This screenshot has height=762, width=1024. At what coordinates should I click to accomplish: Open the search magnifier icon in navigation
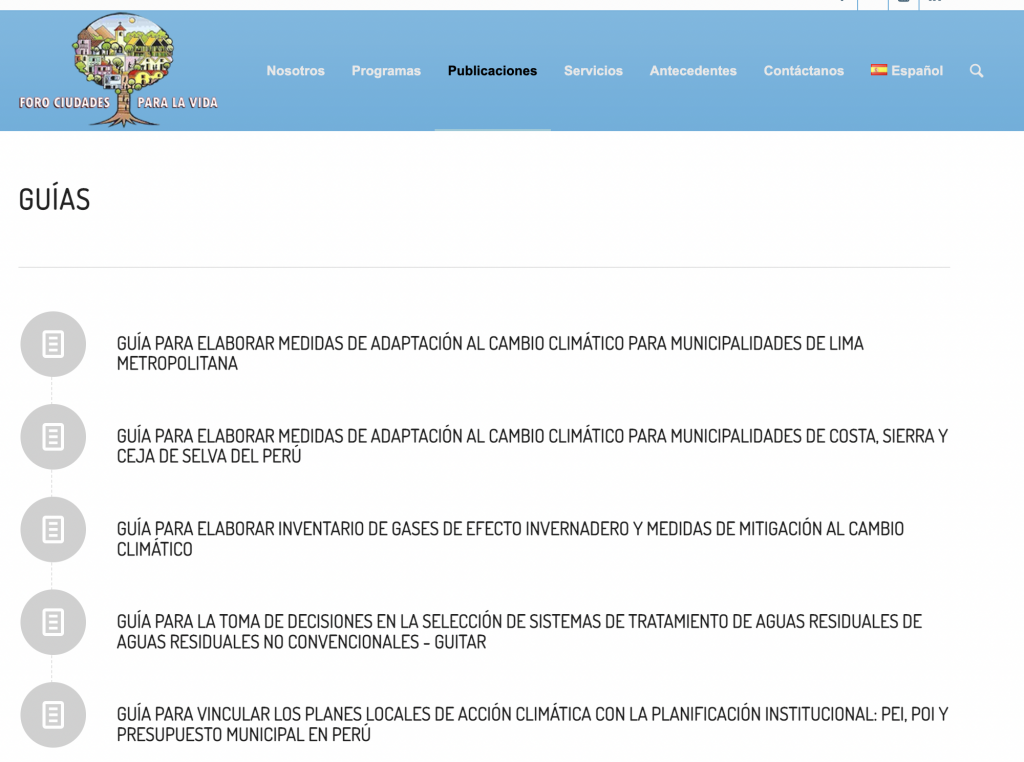pyautogui.click(x=976, y=71)
